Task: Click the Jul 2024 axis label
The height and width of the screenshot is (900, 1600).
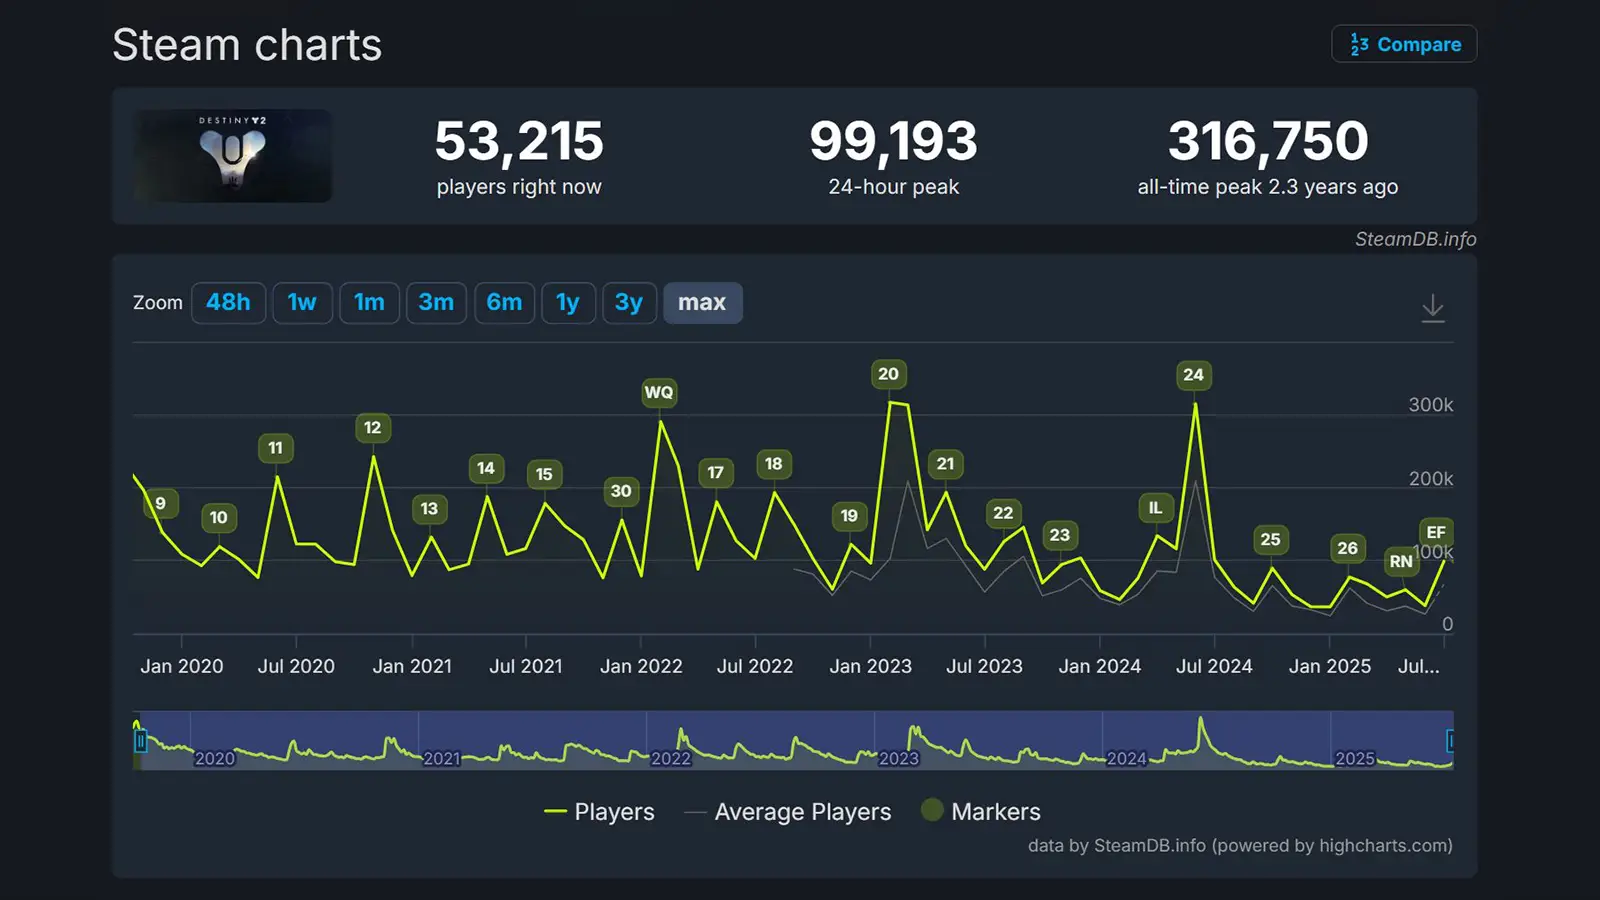Action: pos(1214,666)
